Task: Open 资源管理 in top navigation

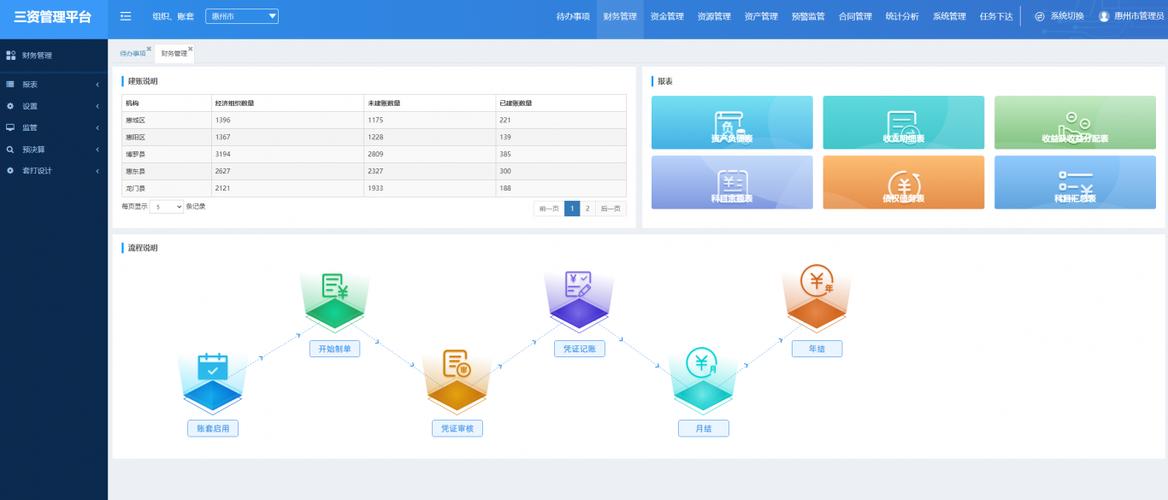Action: click(x=714, y=16)
